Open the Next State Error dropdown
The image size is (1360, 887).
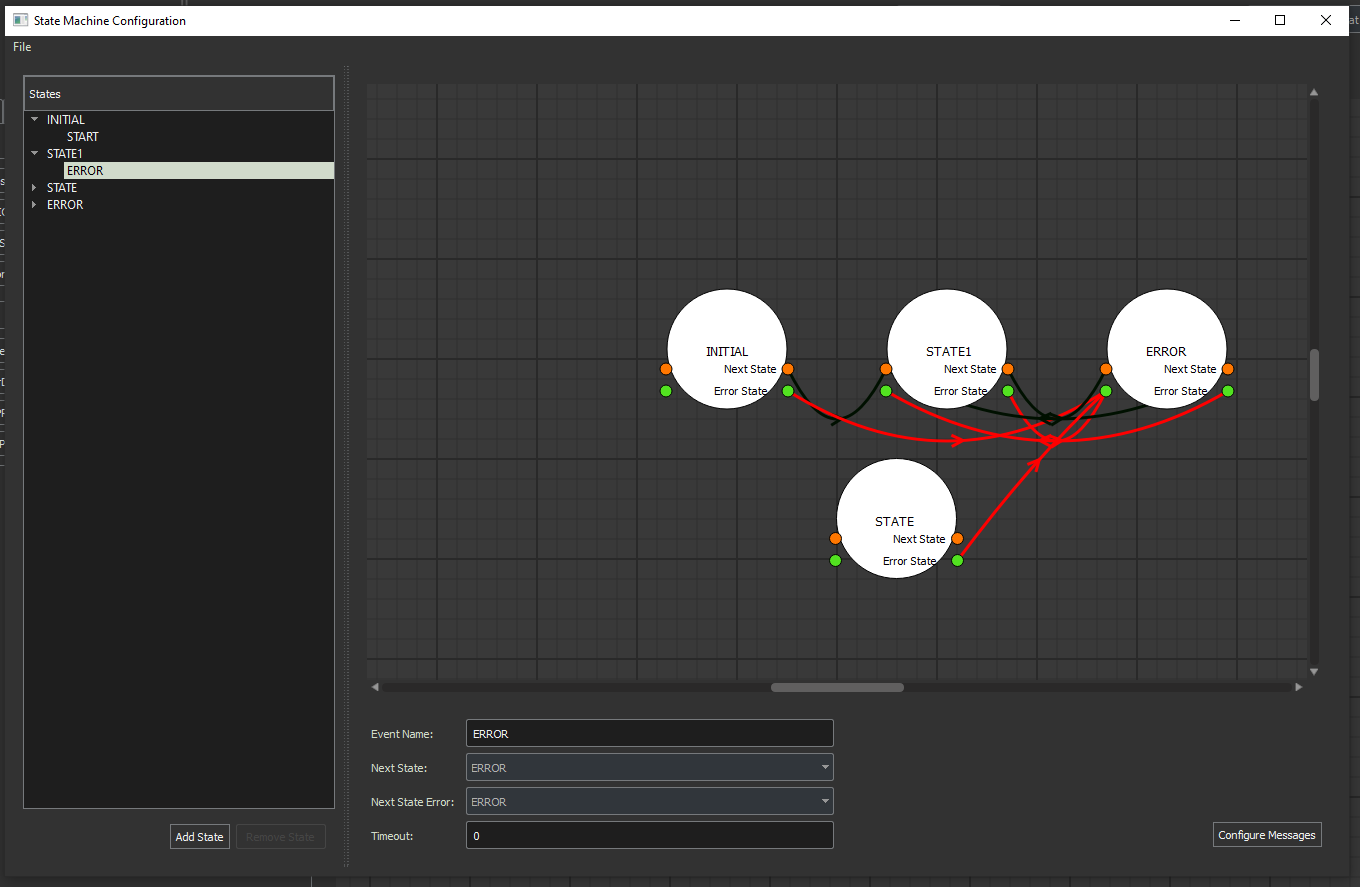coord(649,802)
